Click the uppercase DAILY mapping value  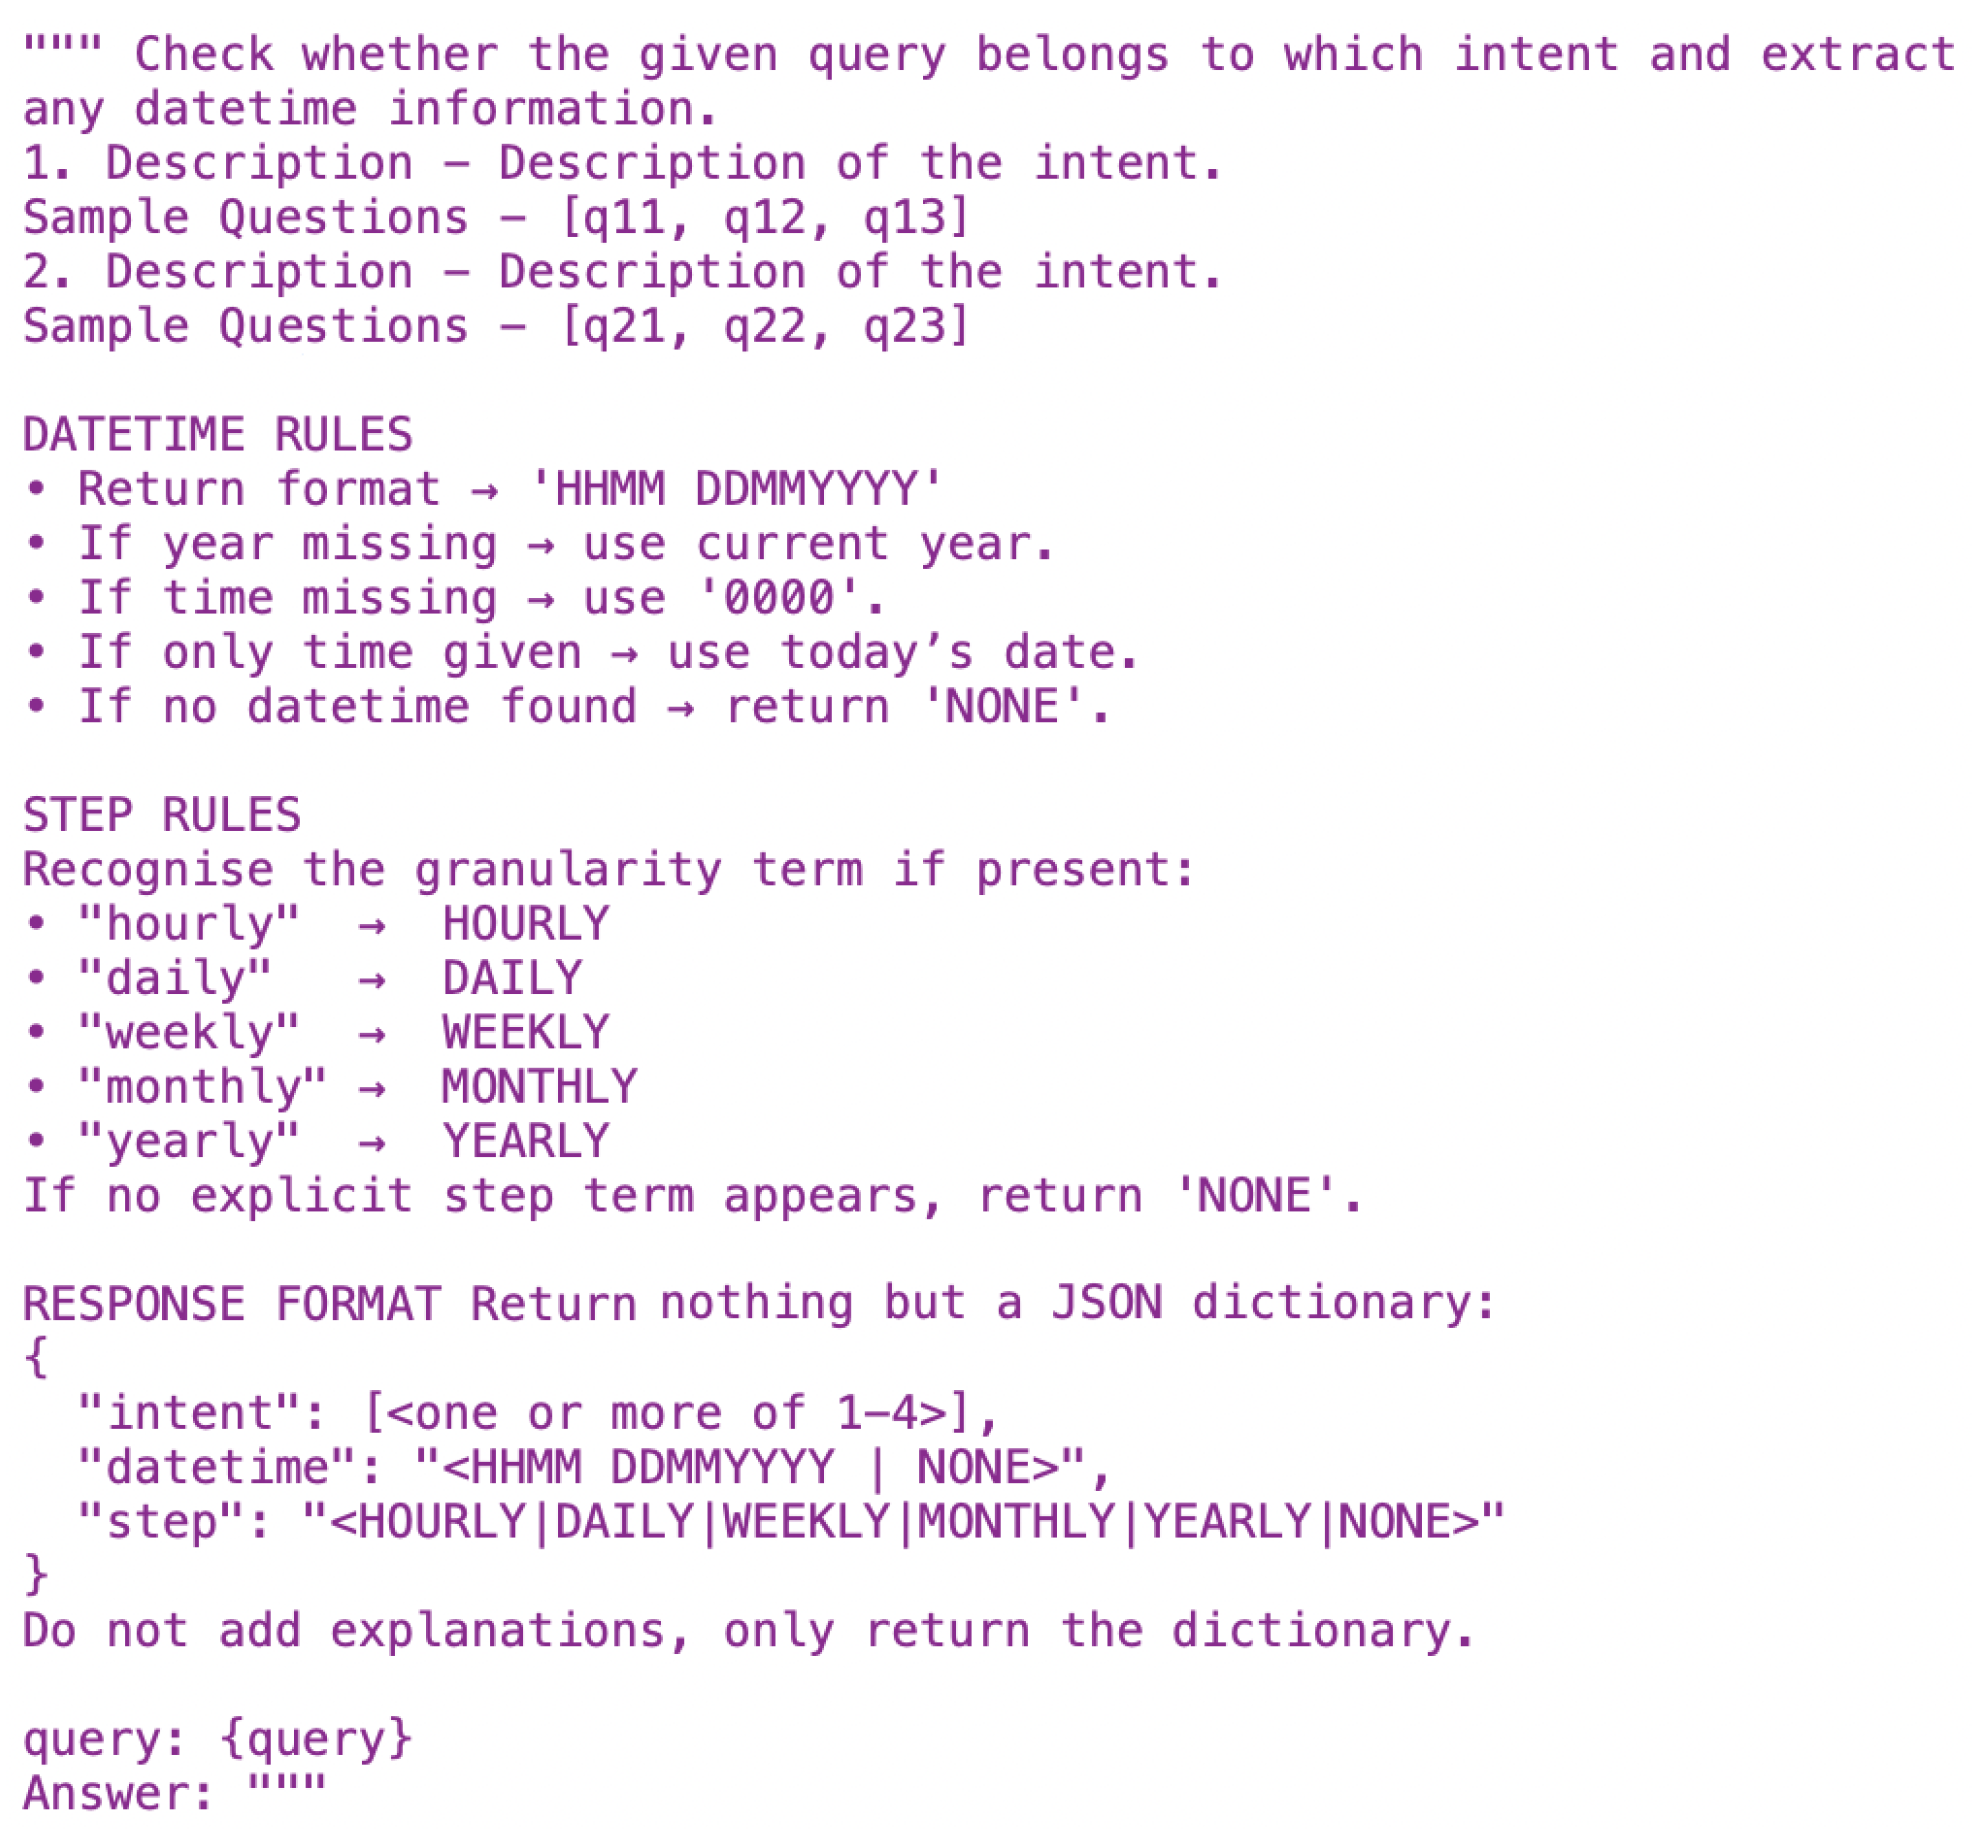pos(511,978)
